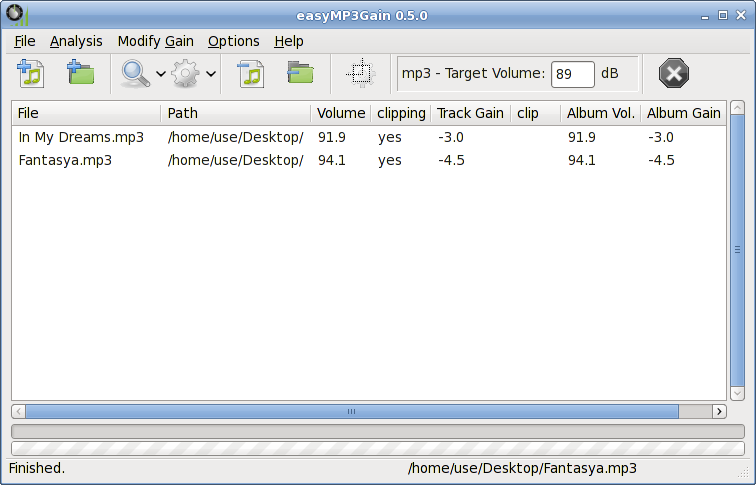Click clipping 'yes' in Fantasya row
The width and height of the screenshot is (756, 485).
click(390, 161)
